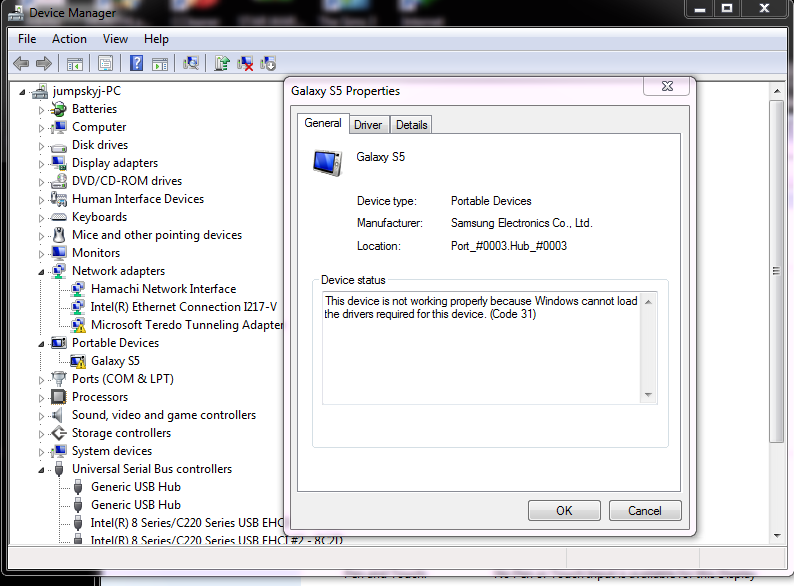Image resolution: width=794 pixels, height=586 pixels.
Task: Click the Galaxy S5 device image in Properties
Action: (328, 163)
